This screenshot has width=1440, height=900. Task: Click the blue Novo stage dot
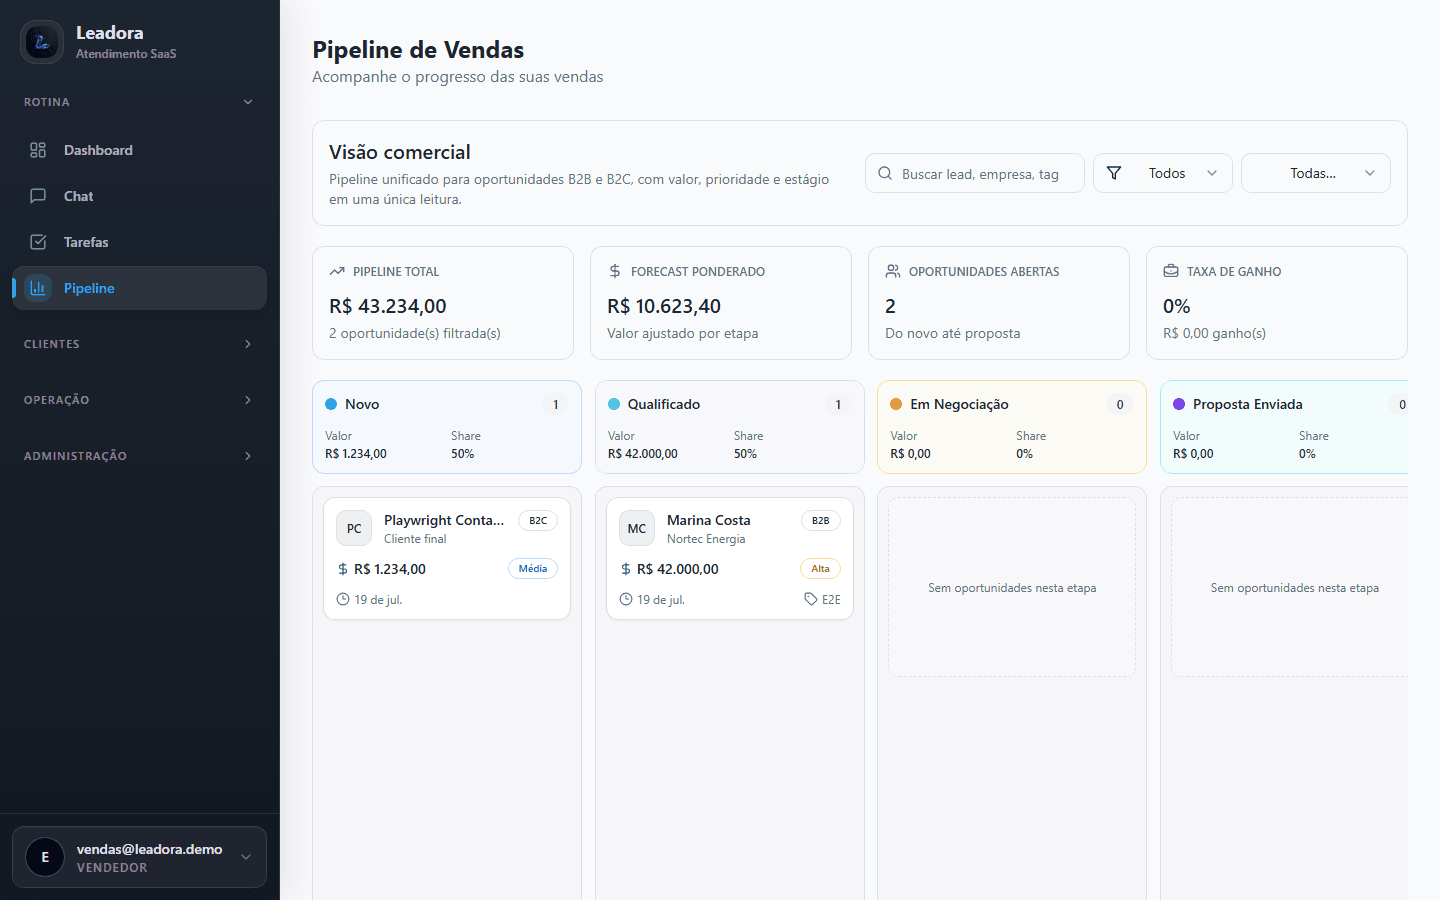click(x=331, y=404)
